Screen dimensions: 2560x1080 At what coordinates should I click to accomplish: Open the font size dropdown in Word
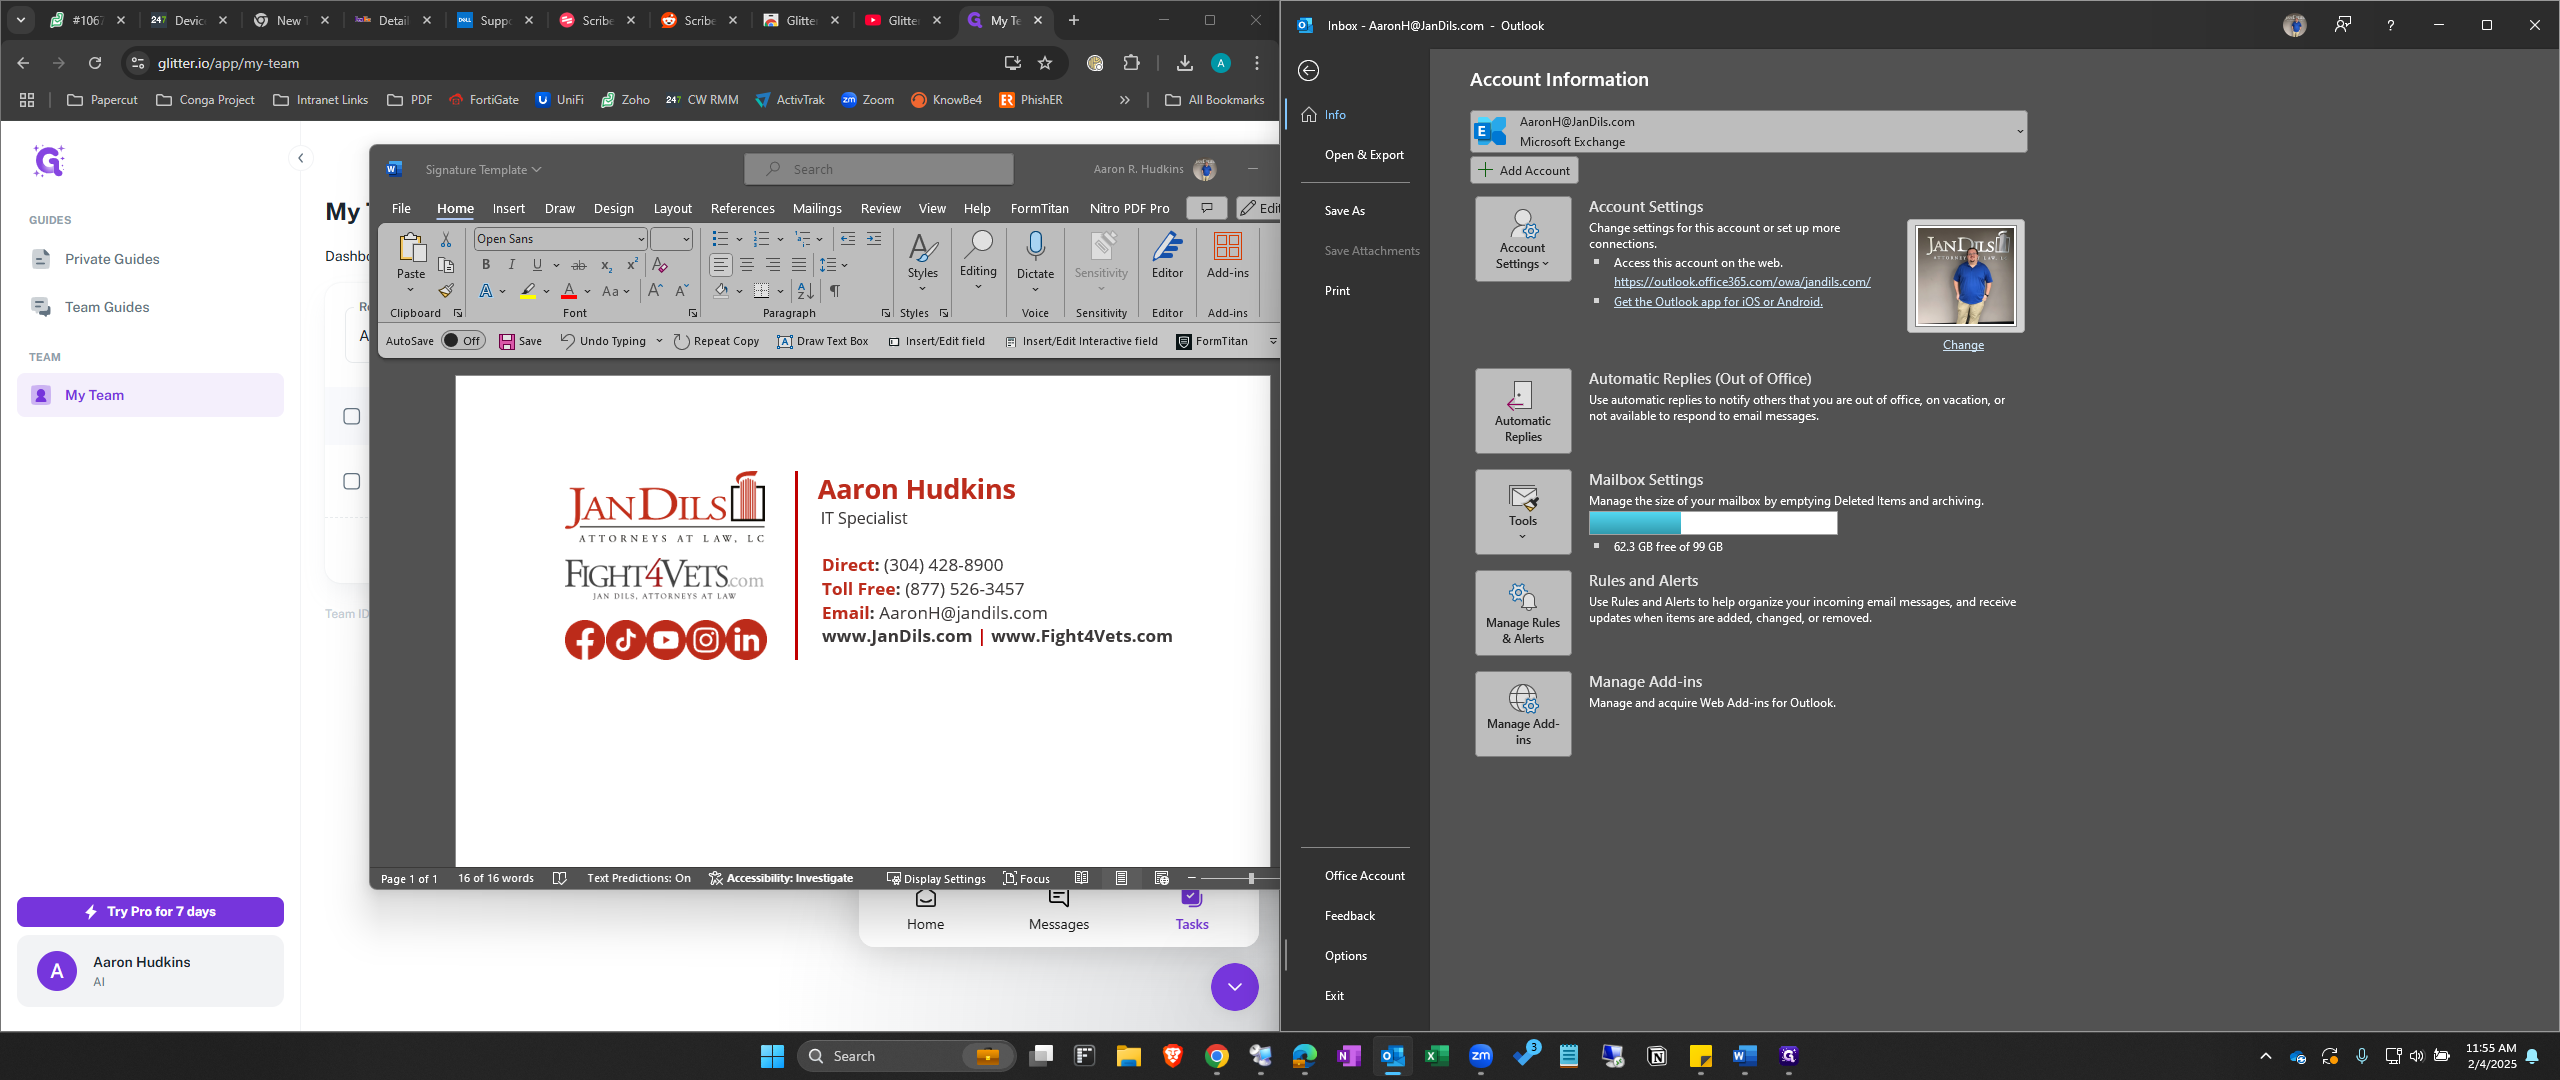(x=686, y=239)
